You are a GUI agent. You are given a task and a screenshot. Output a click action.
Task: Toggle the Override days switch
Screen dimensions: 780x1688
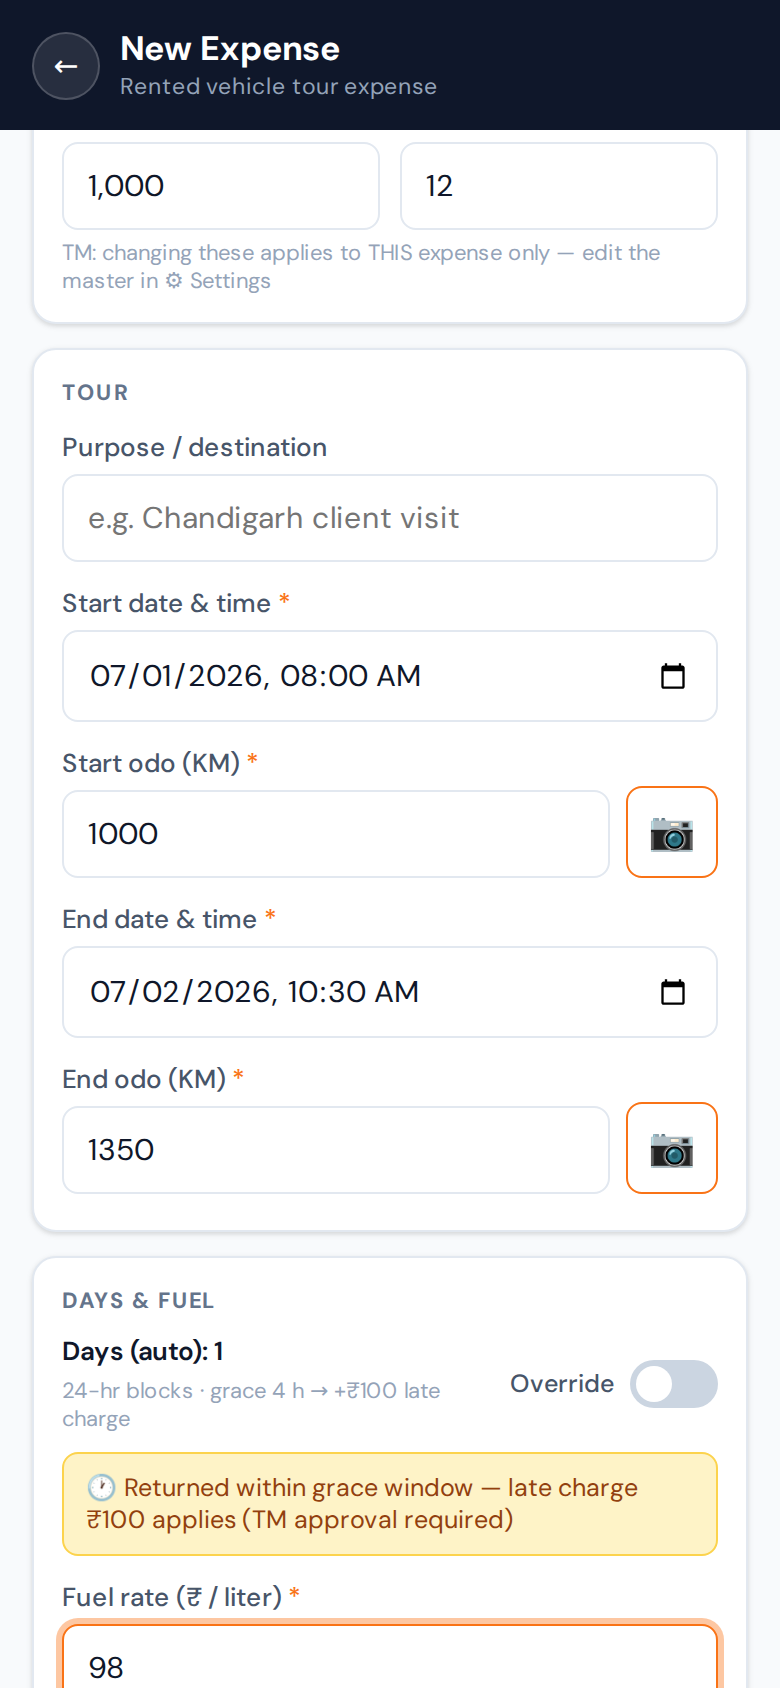click(674, 1384)
